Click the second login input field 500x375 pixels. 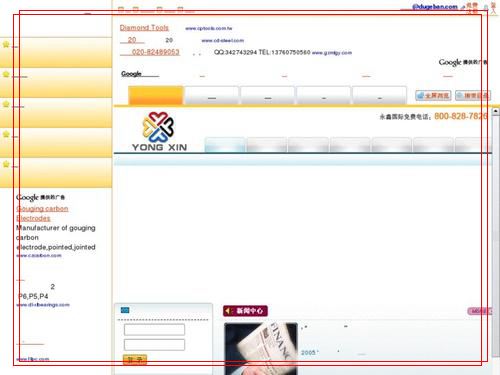point(154,345)
